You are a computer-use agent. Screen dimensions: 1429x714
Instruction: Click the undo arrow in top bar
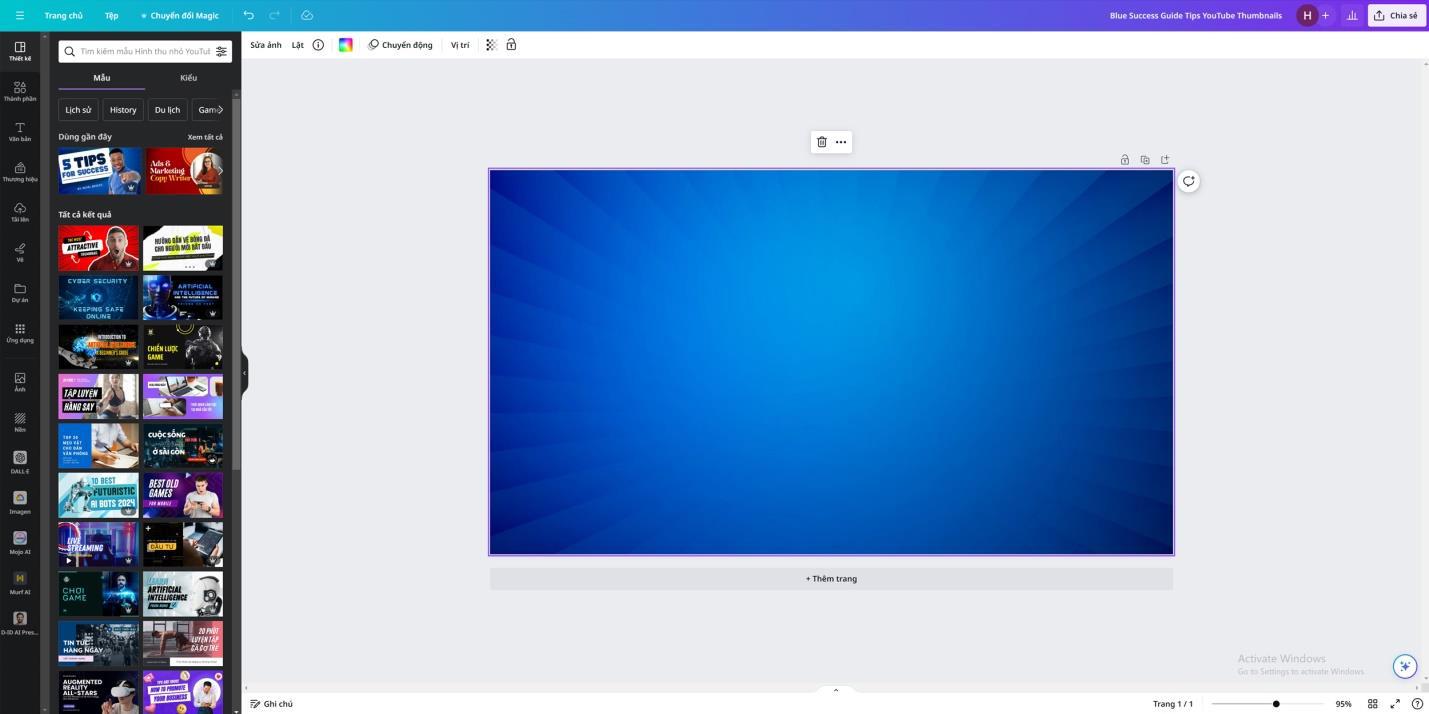coord(249,15)
